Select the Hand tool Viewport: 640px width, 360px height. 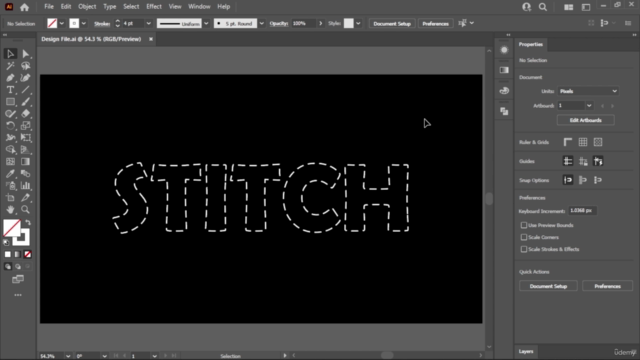pyautogui.click(x=10, y=209)
